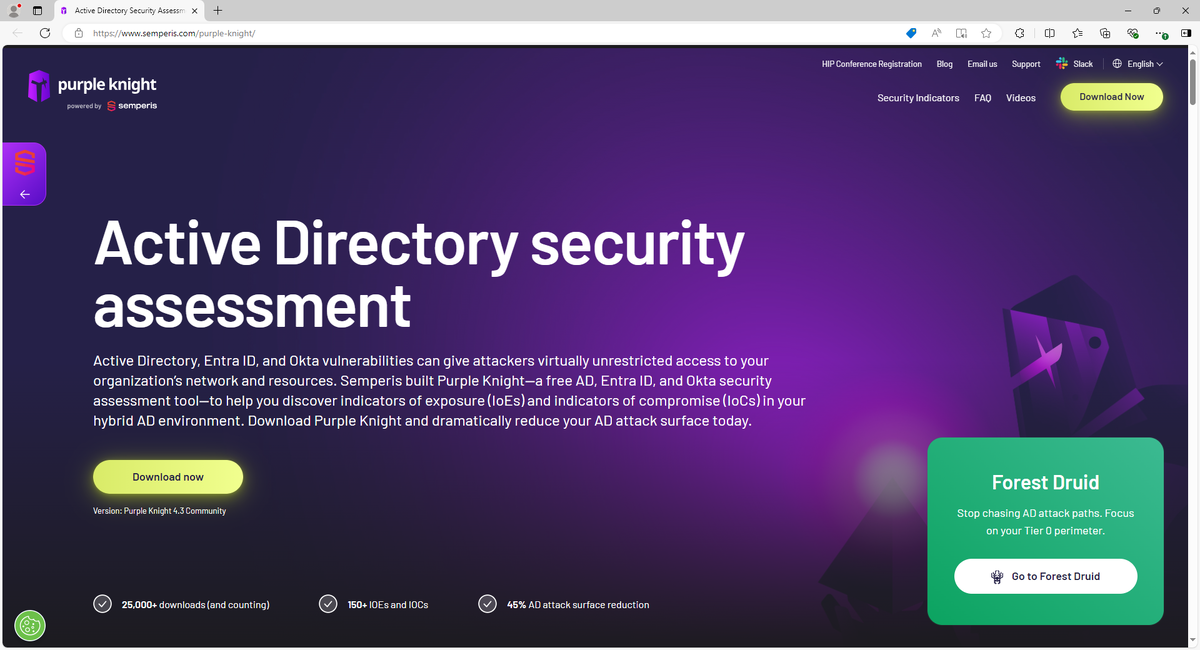Viewport: 1200px width, 650px height.
Task: Click the Email us link
Action: 982,64
